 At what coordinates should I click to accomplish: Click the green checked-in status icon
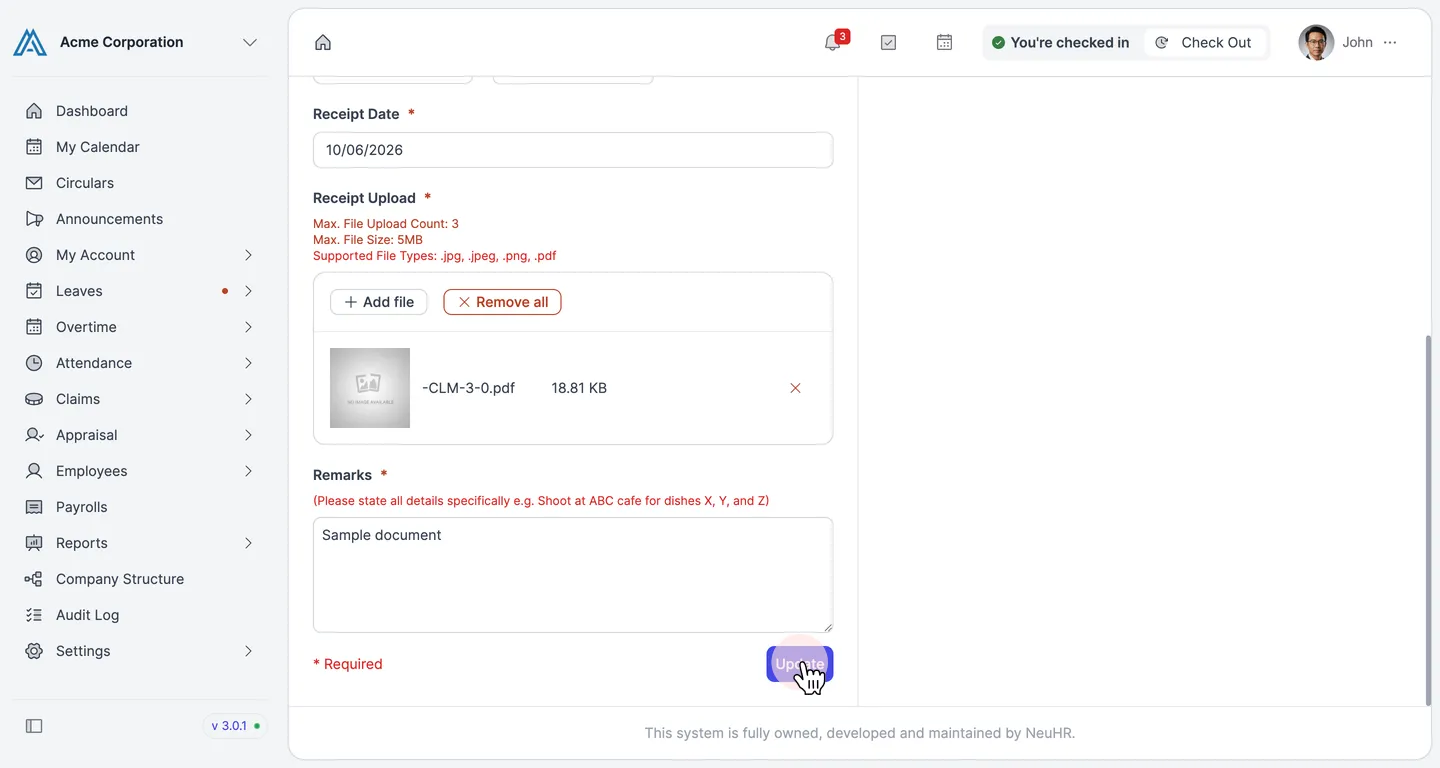pos(998,43)
